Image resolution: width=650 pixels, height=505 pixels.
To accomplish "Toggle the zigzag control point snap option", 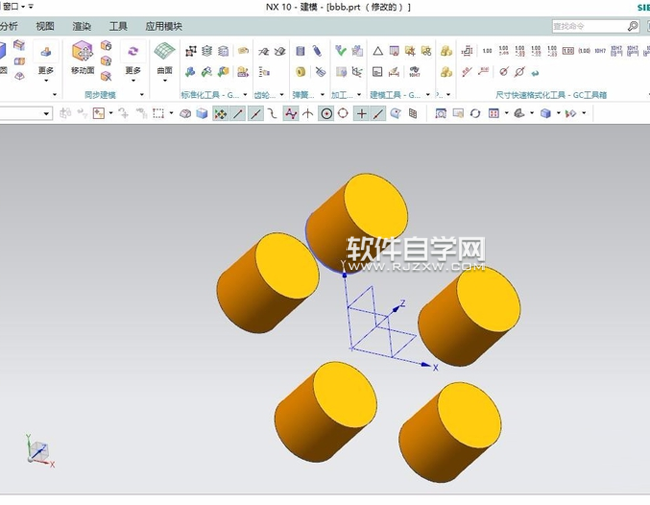I will tap(291, 113).
